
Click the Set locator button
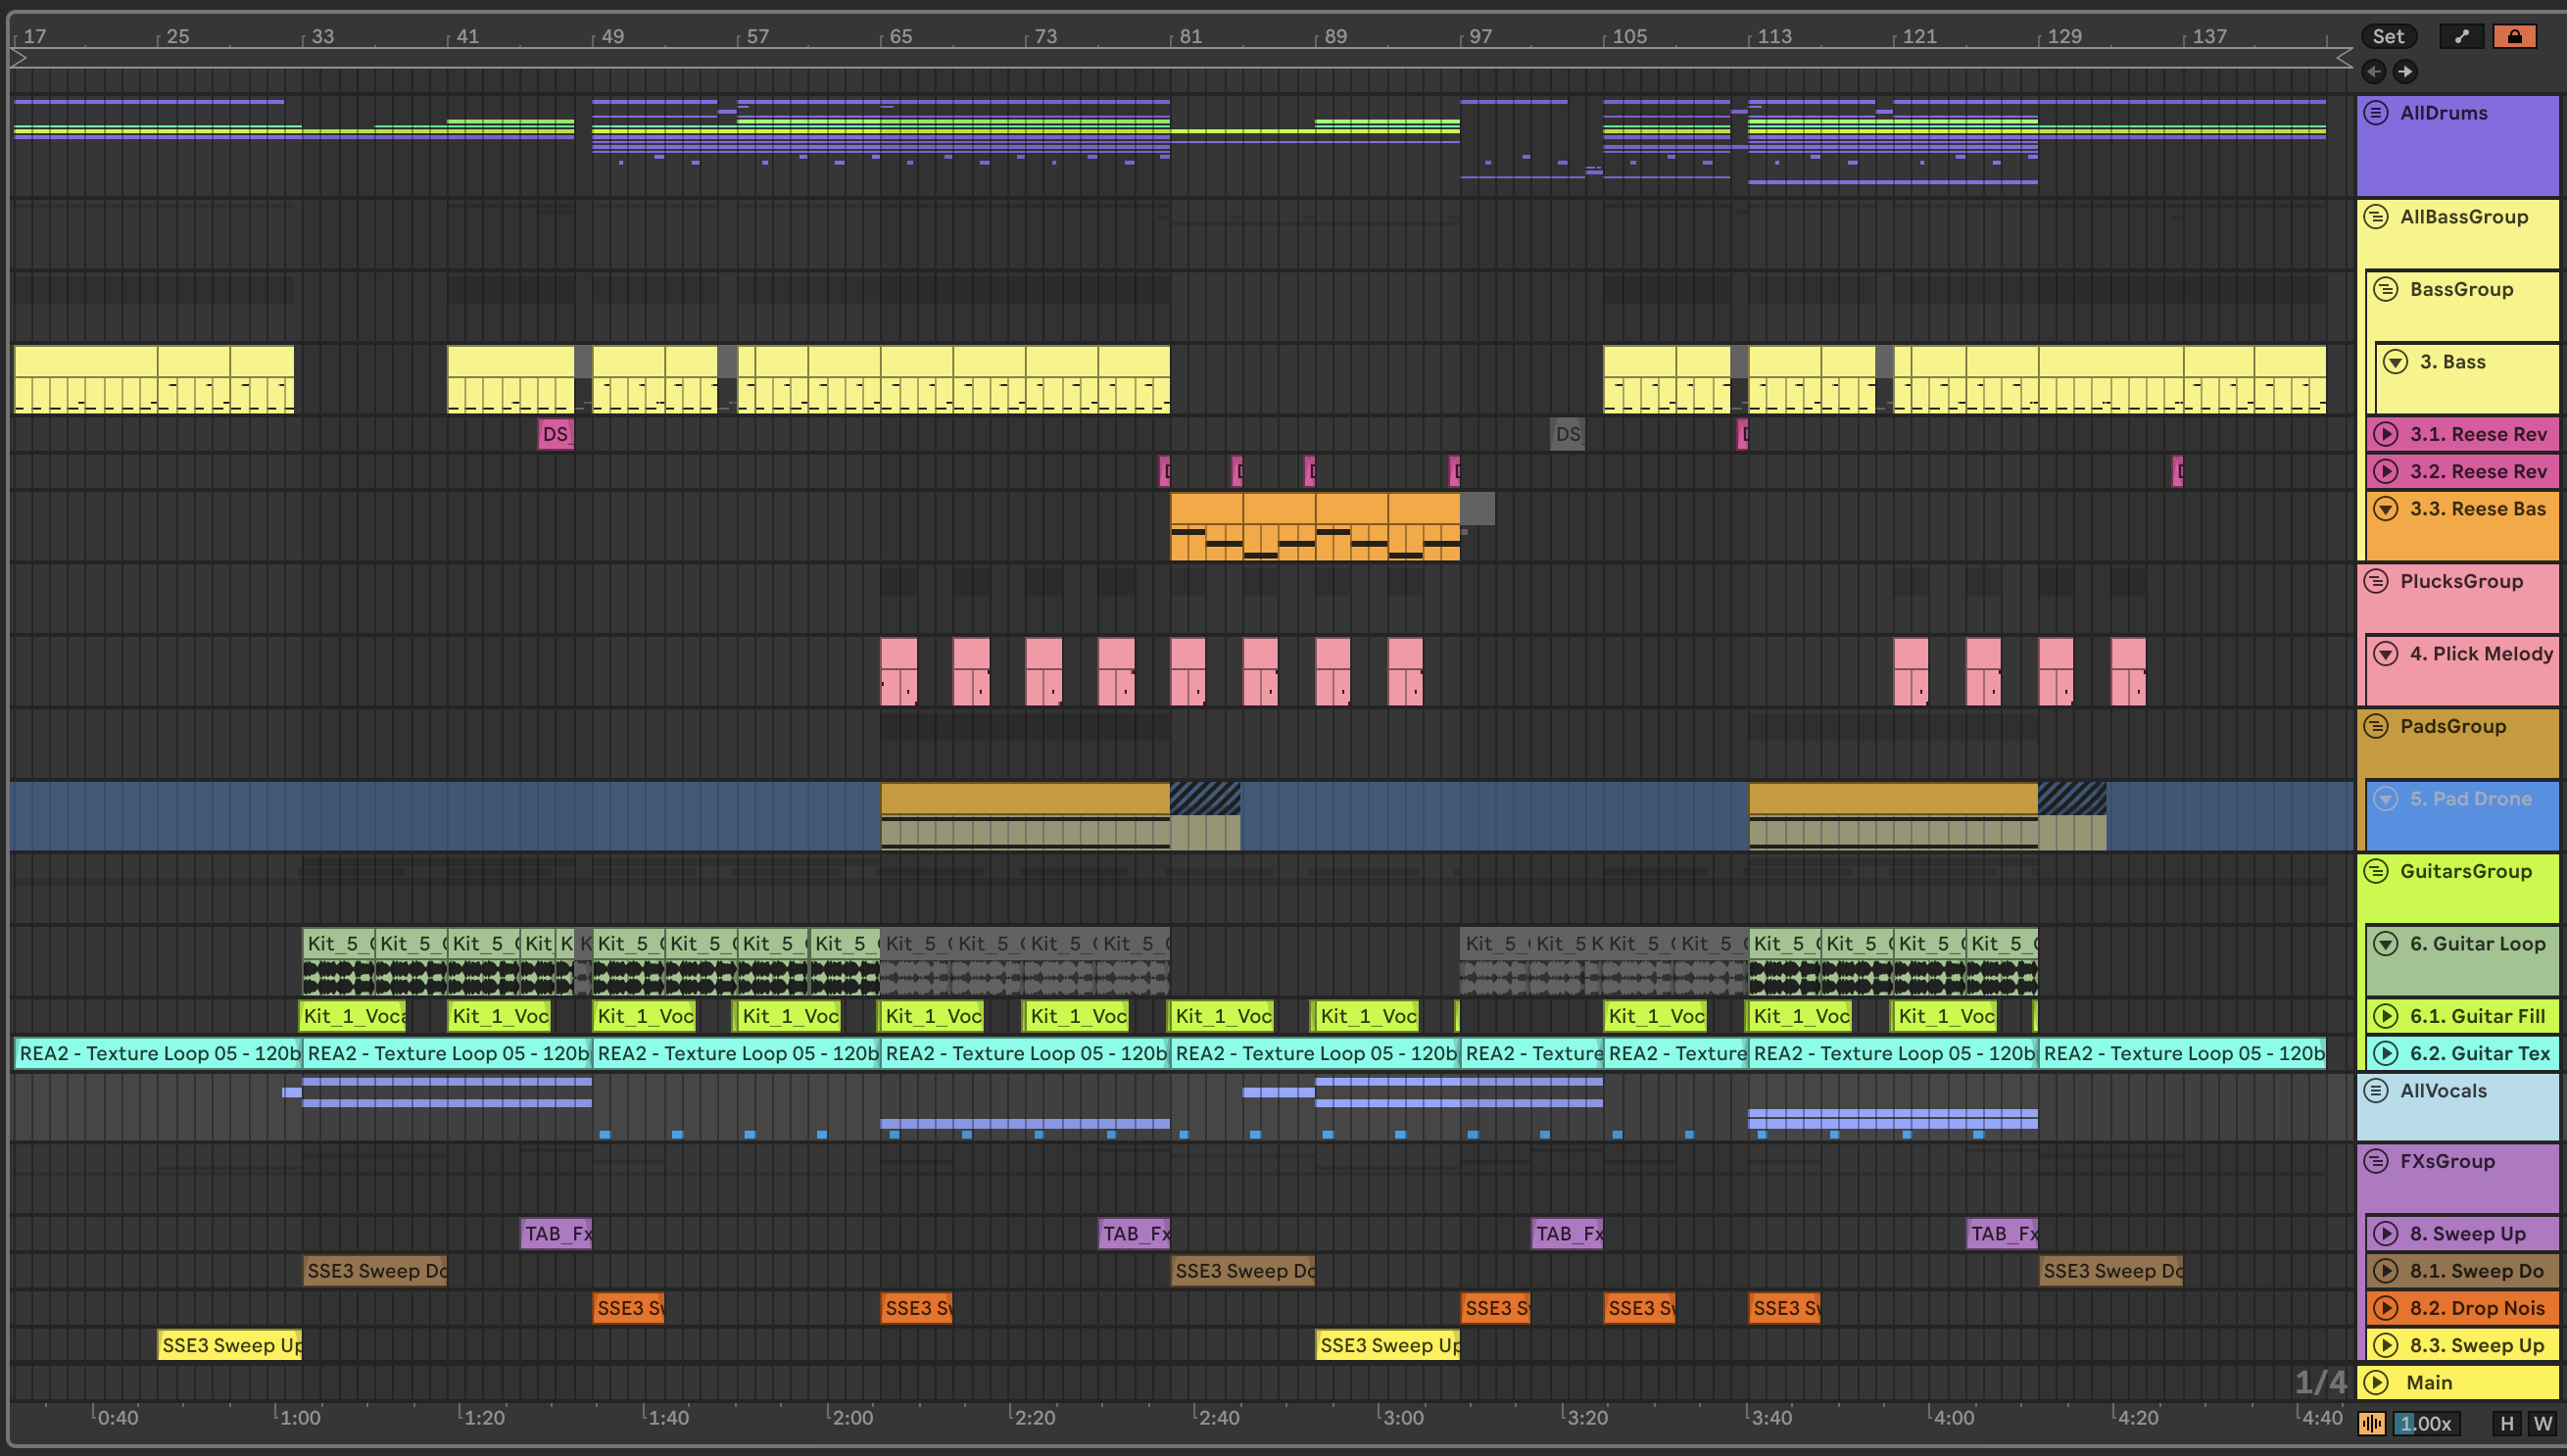(2388, 37)
